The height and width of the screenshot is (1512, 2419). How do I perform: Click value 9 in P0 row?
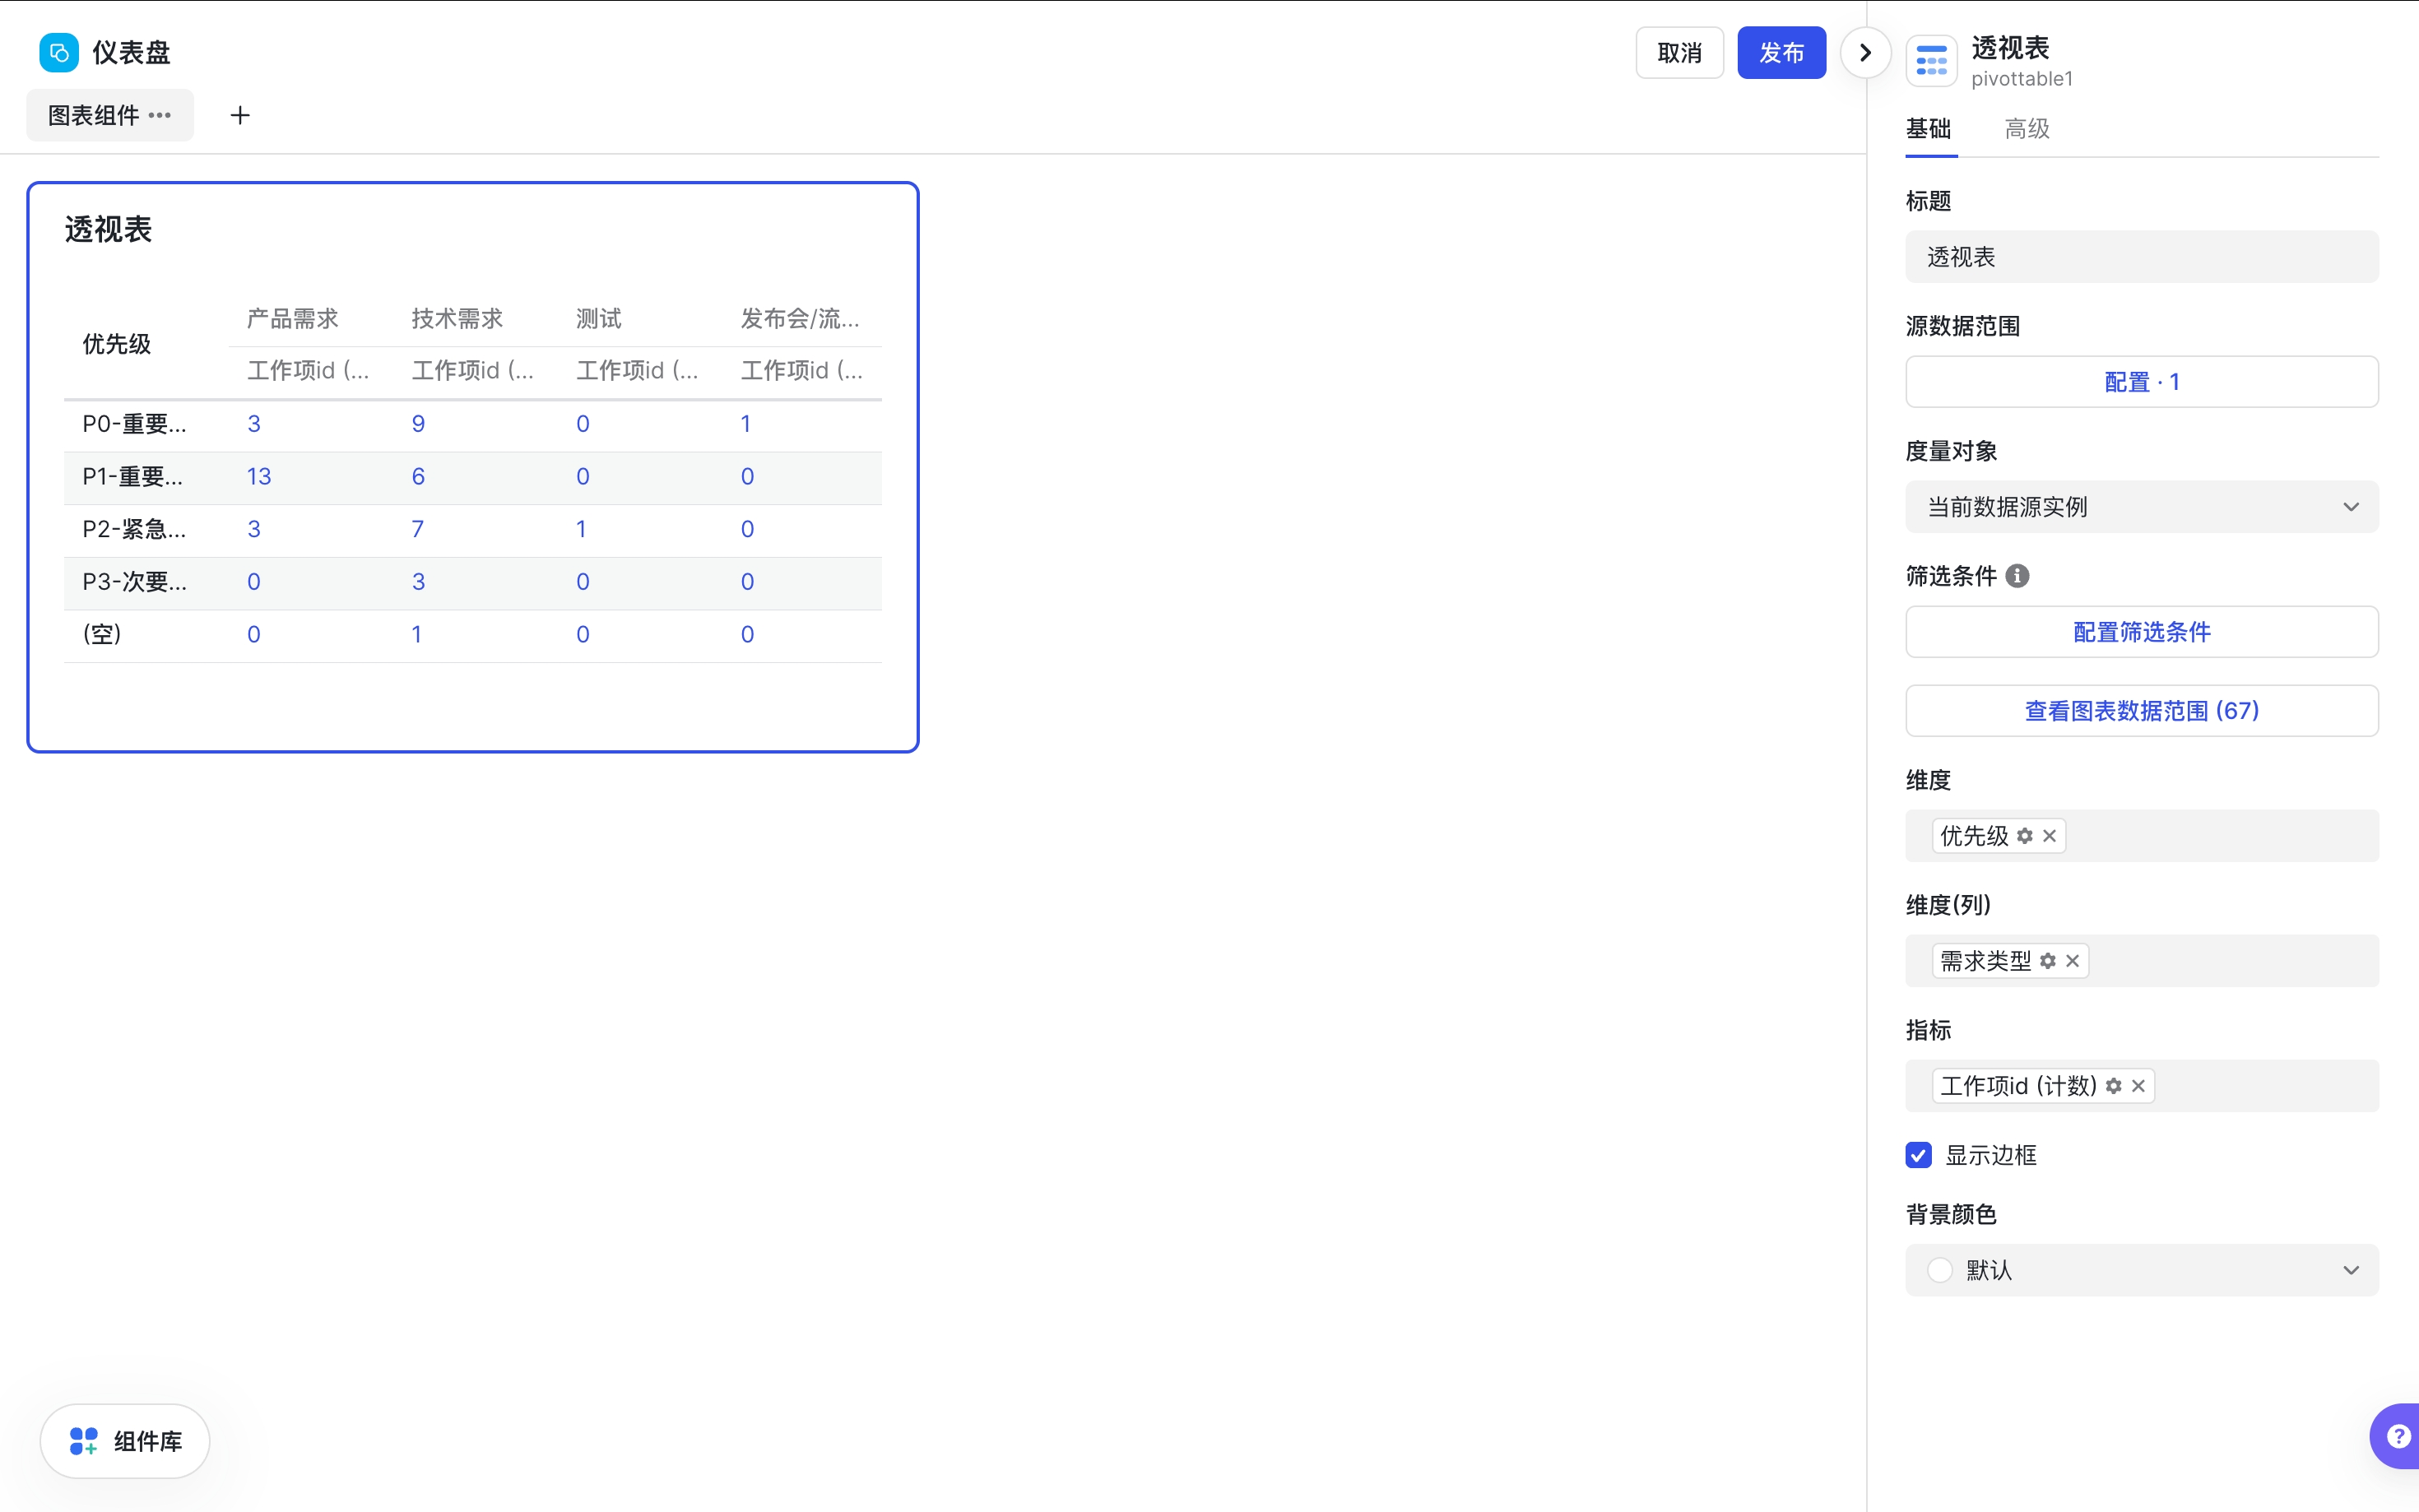coord(418,424)
